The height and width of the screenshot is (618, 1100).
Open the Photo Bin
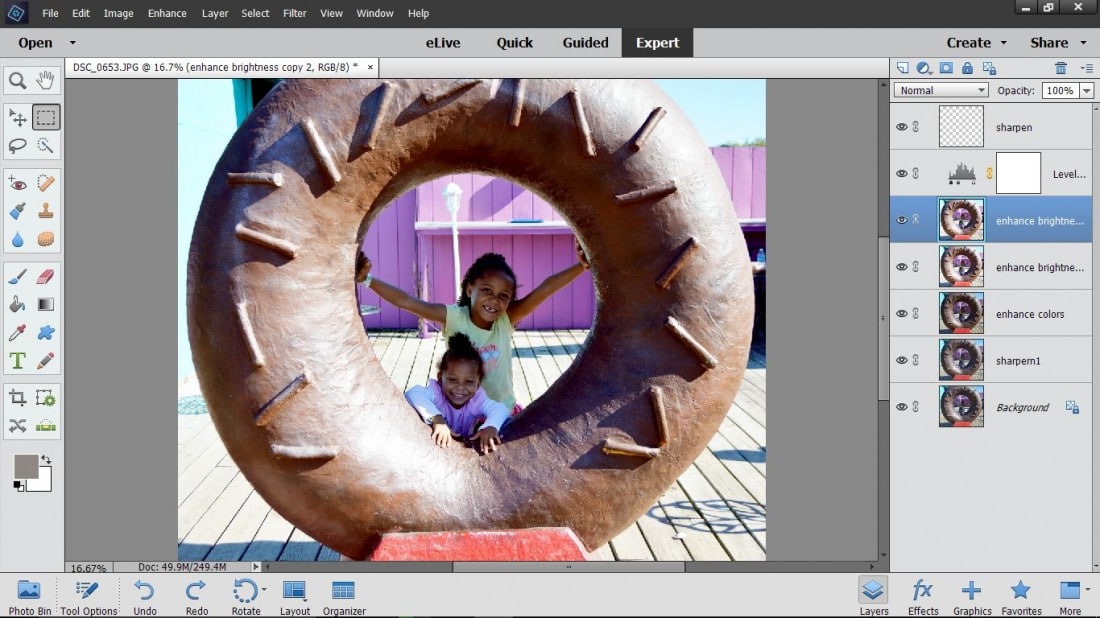29,598
